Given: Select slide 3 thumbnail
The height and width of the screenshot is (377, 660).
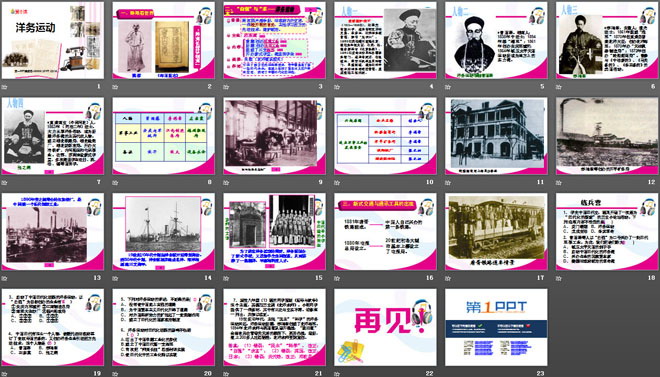Looking at the screenshot, I should click(274, 40).
